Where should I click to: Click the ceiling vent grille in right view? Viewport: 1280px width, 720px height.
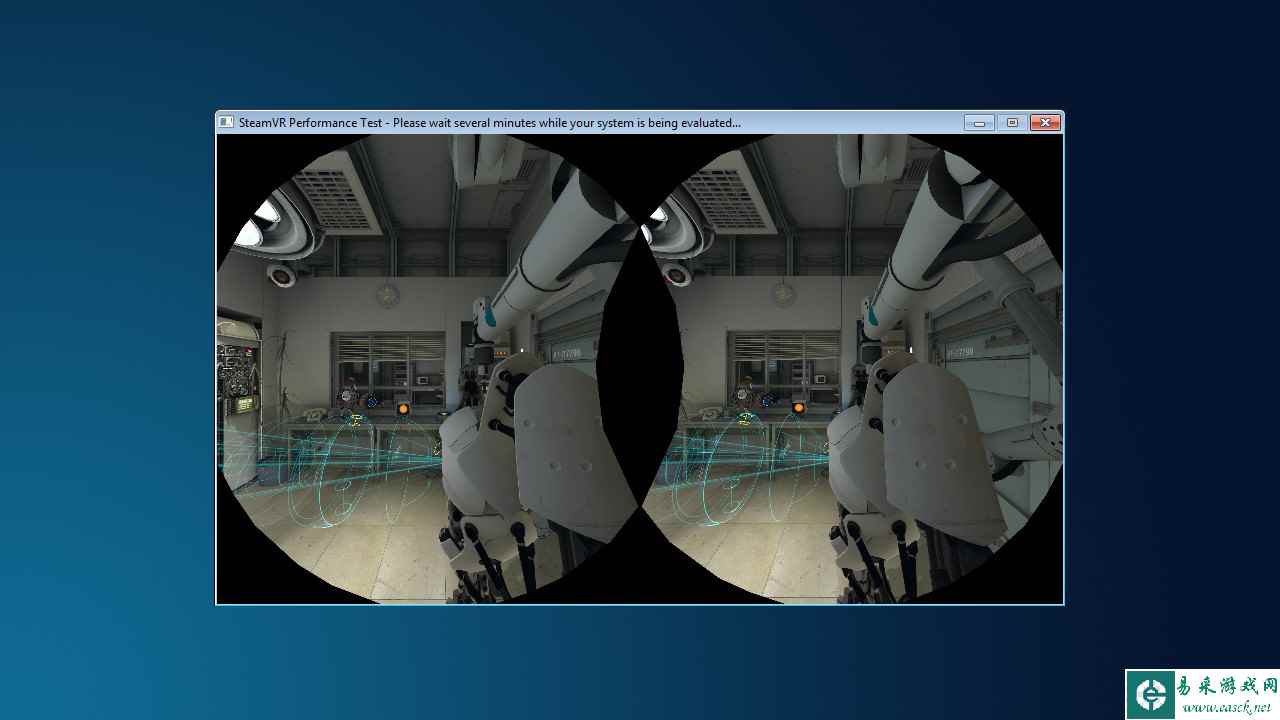[728, 199]
